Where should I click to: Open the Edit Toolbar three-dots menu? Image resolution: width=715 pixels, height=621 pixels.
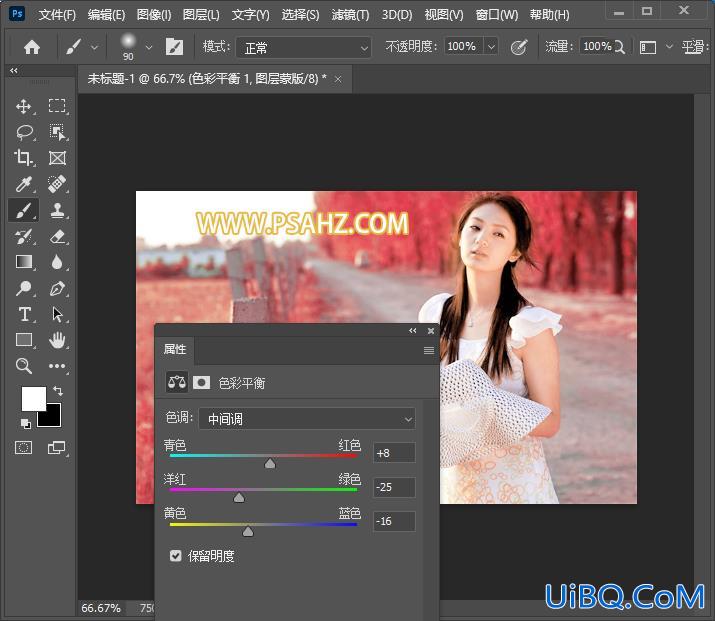[x=57, y=366]
